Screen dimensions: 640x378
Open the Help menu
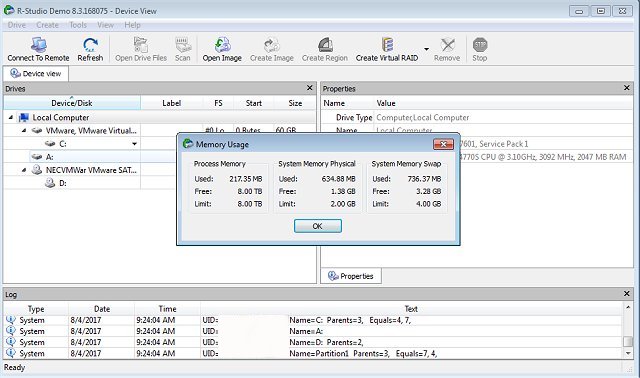[x=132, y=25]
